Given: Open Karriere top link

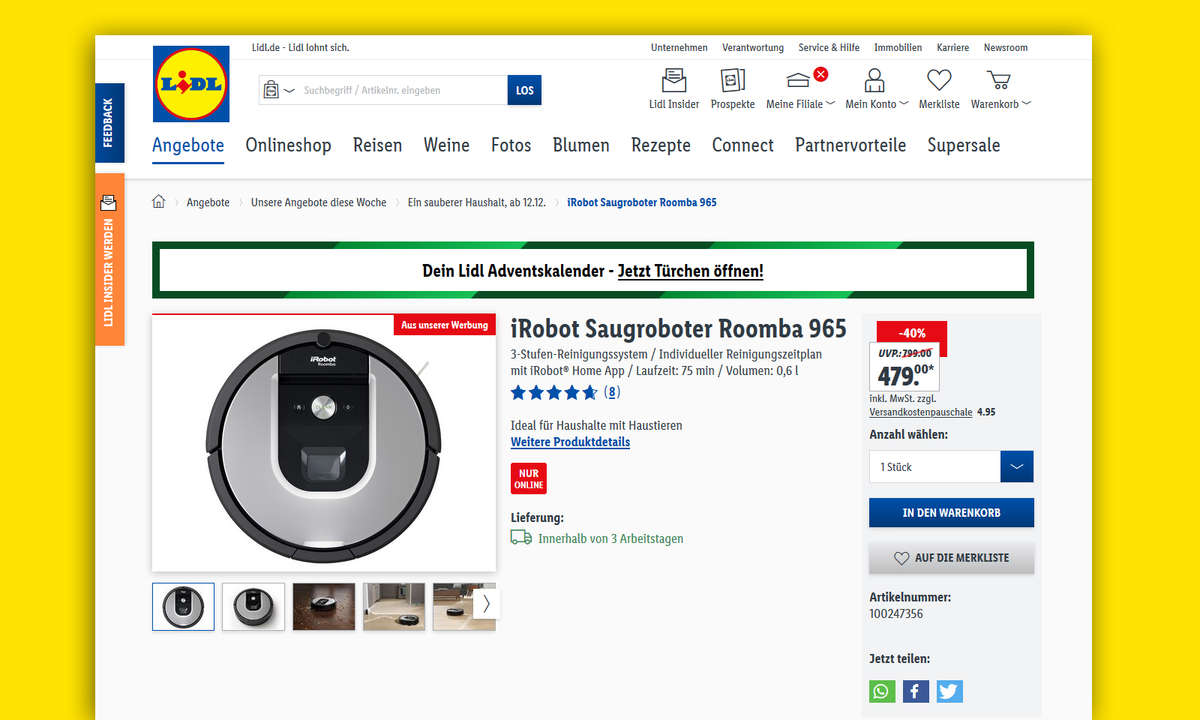Looking at the screenshot, I should click(953, 48).
